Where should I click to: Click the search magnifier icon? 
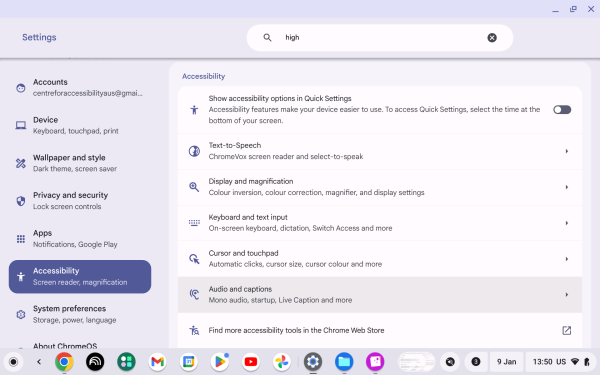(267, 38)
